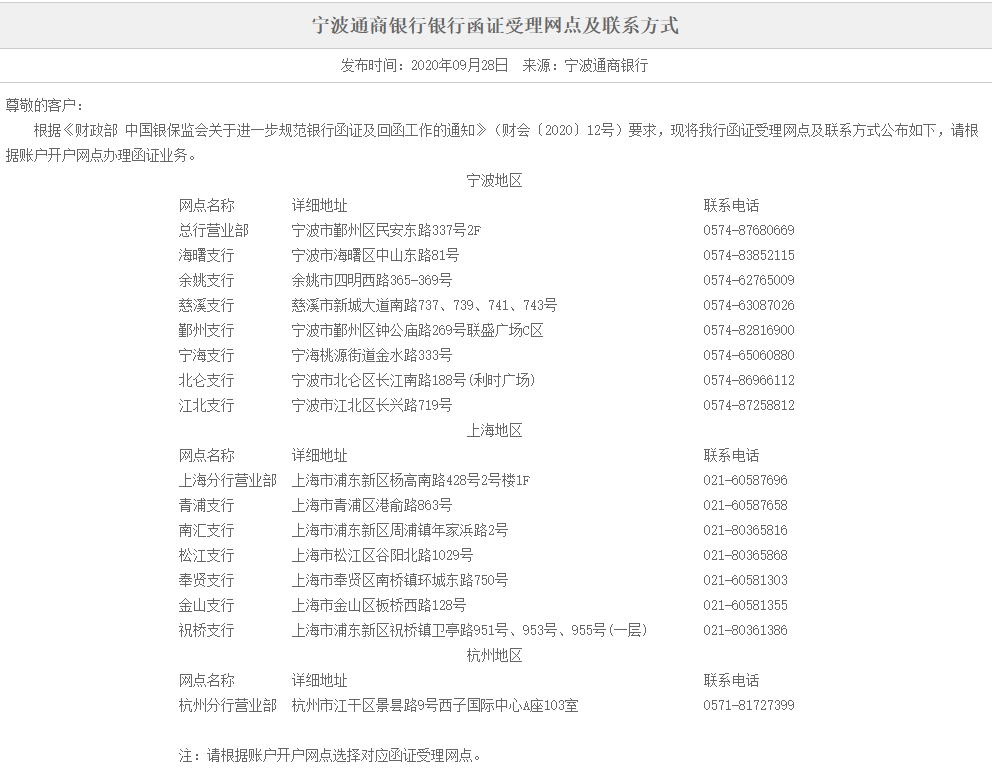The height and width of the screenshot is (769, 992).
Task: Select phone number 021-80365816
Action: point(745,531)
